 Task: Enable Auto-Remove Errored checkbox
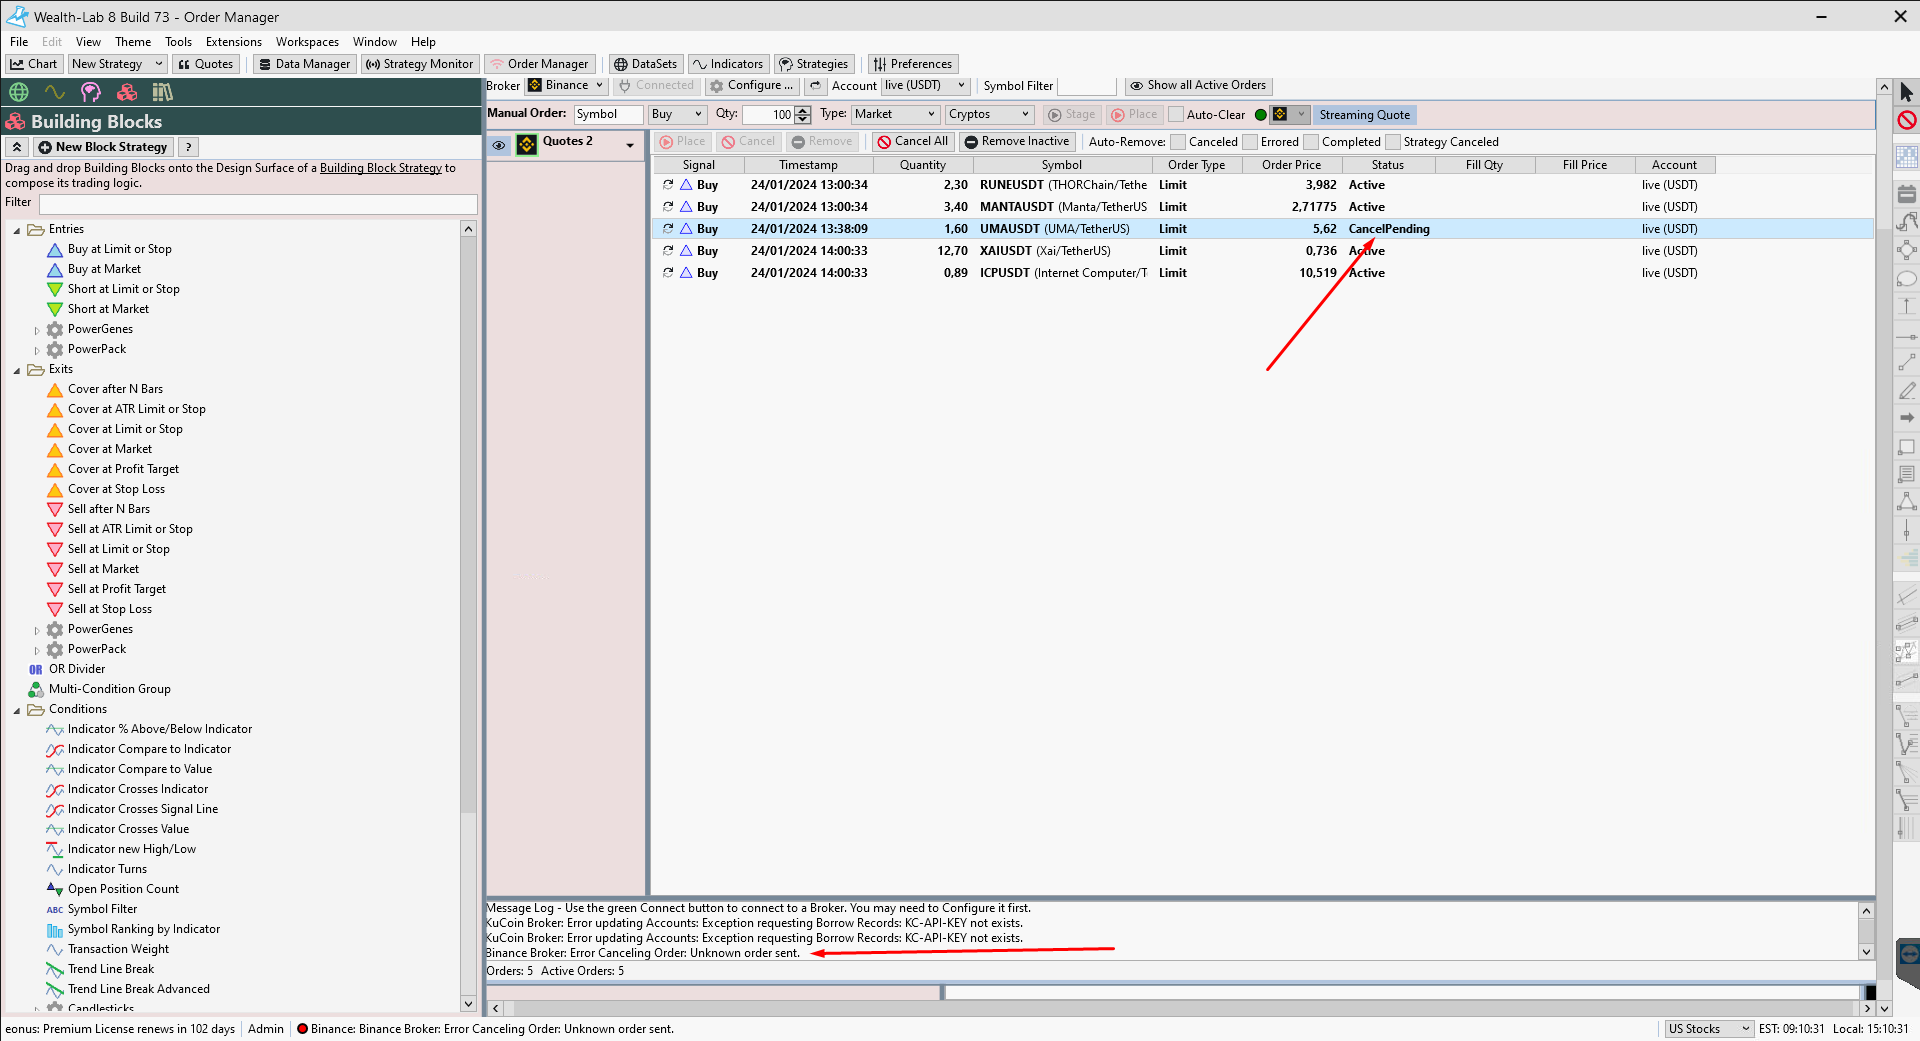1250,142
